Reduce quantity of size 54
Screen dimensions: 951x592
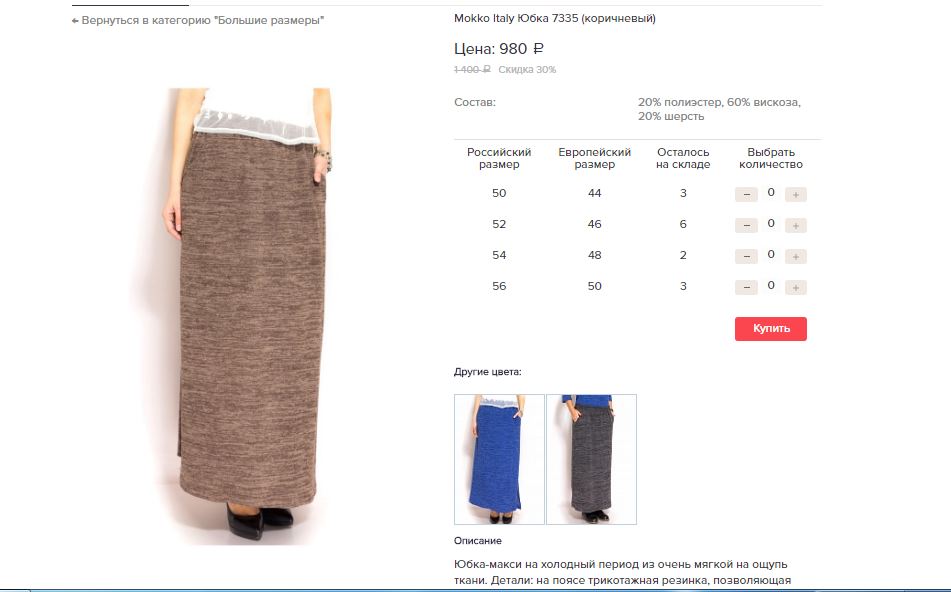tap(746, 257)
